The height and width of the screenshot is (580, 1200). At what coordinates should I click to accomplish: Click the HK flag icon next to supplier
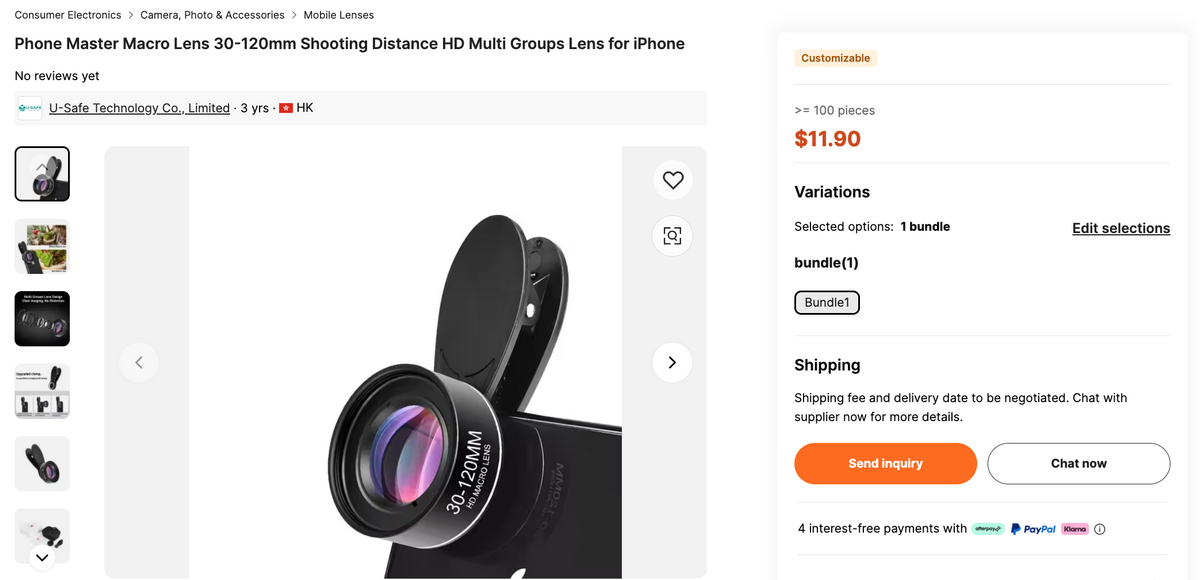click(x=286, y=107)
